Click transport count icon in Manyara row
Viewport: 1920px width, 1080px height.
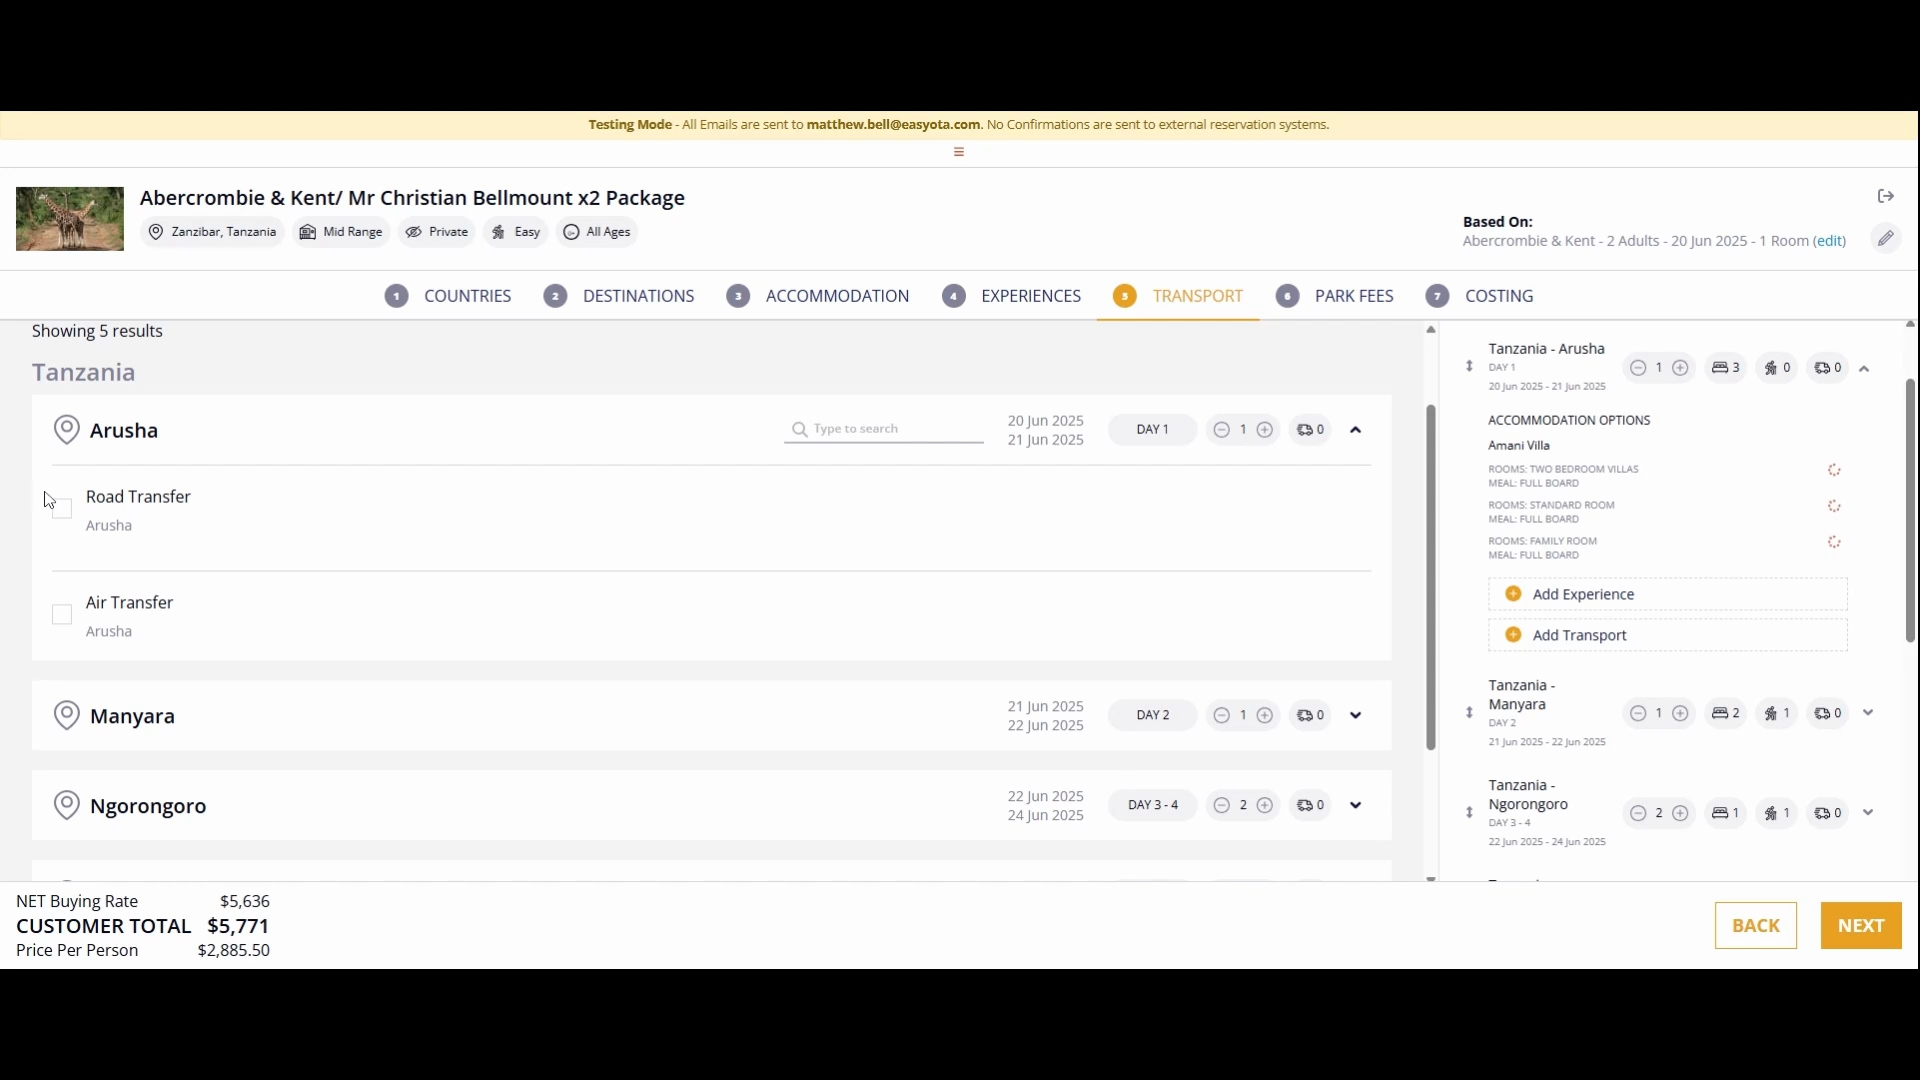[x=1311, y=716]
